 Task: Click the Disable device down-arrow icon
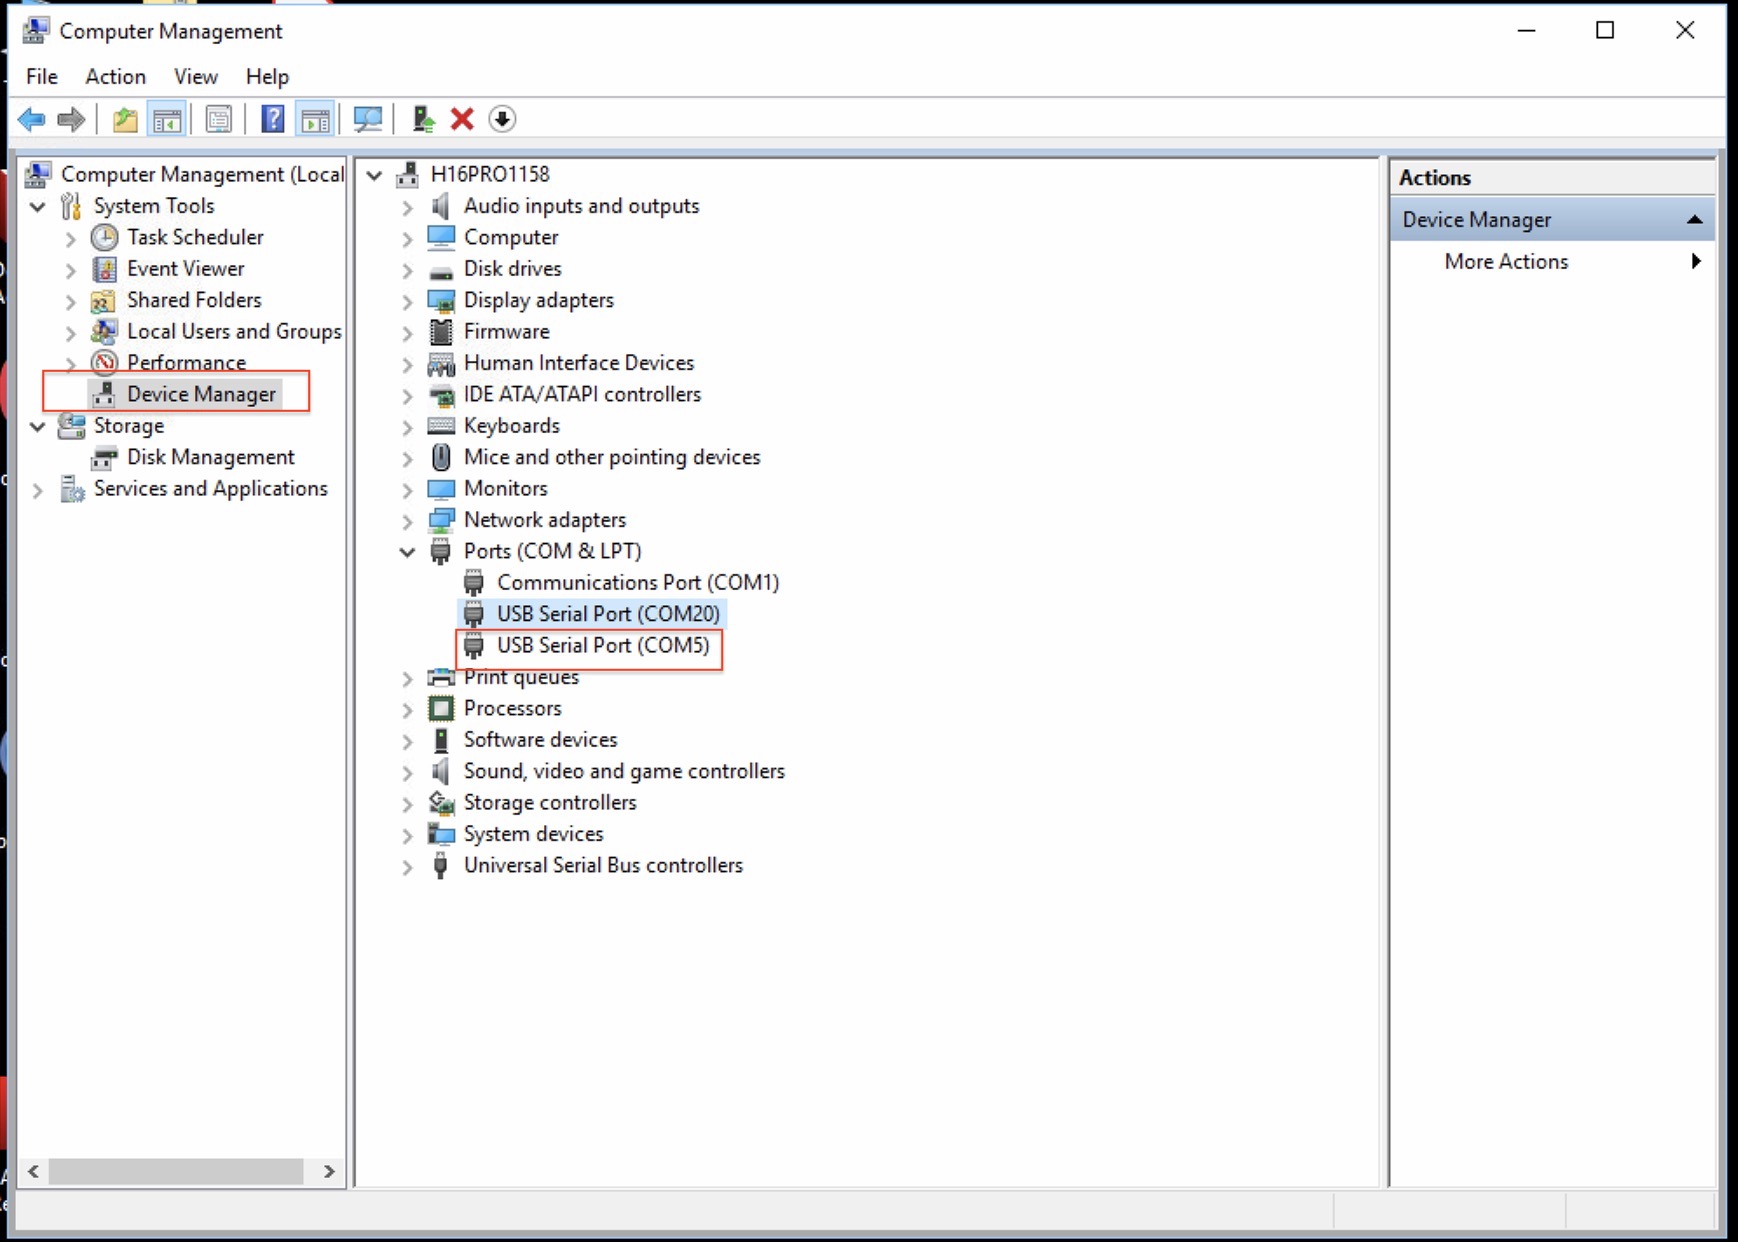click(502, 120)
